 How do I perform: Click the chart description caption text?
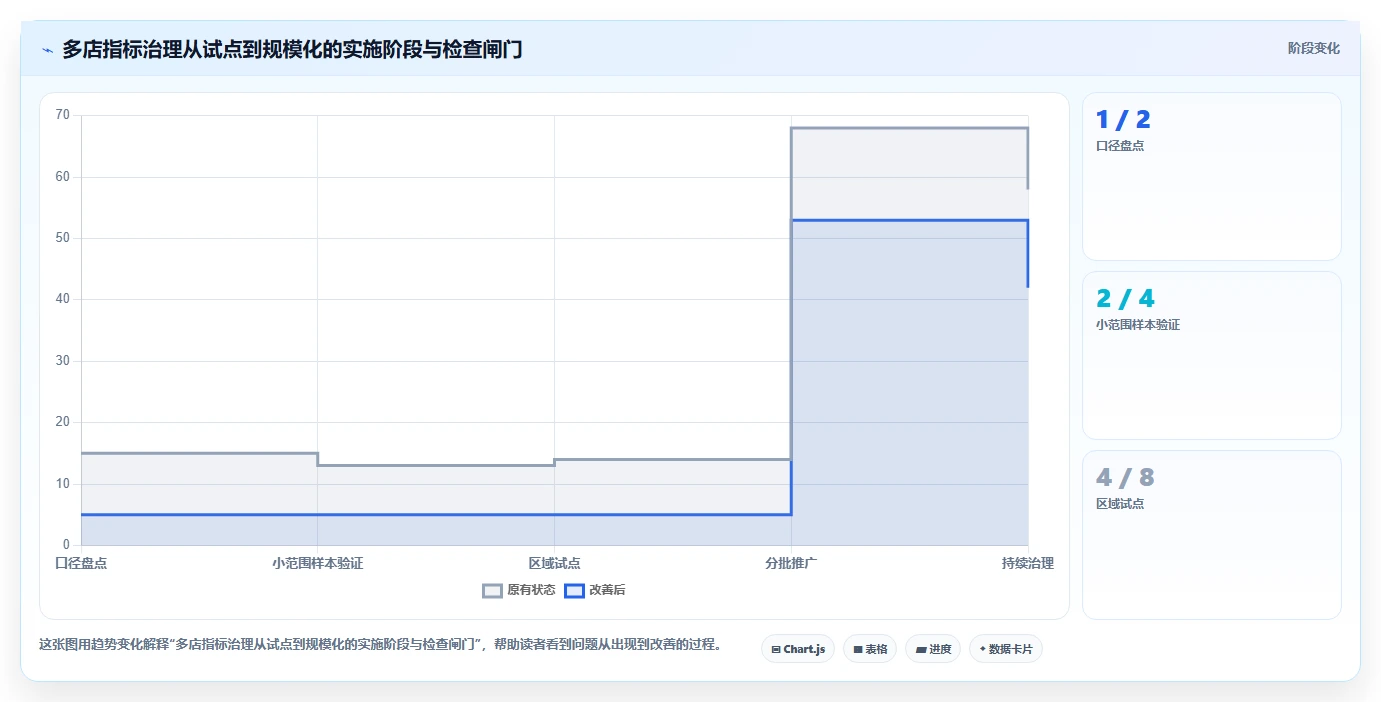tap(380, 644)
